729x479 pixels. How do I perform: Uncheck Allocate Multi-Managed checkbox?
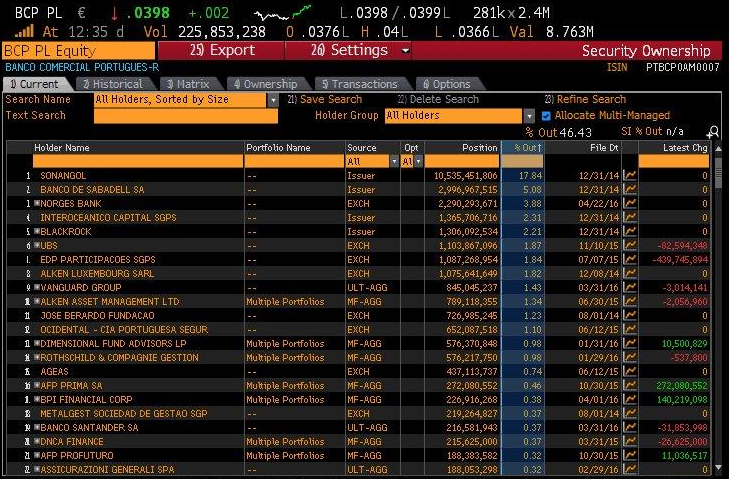pyautogui.click(x=546, y=115)
